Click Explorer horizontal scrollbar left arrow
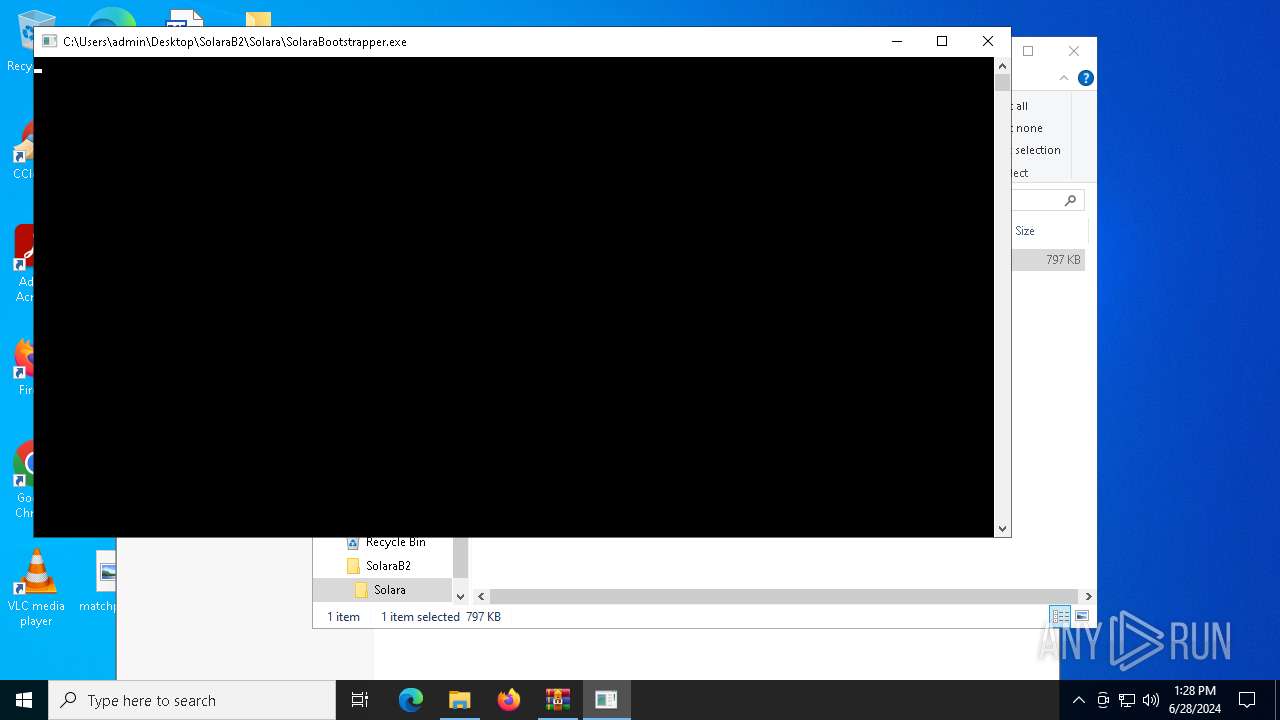The width and height of the screenshot is (1280, 720). coord(481,597)
